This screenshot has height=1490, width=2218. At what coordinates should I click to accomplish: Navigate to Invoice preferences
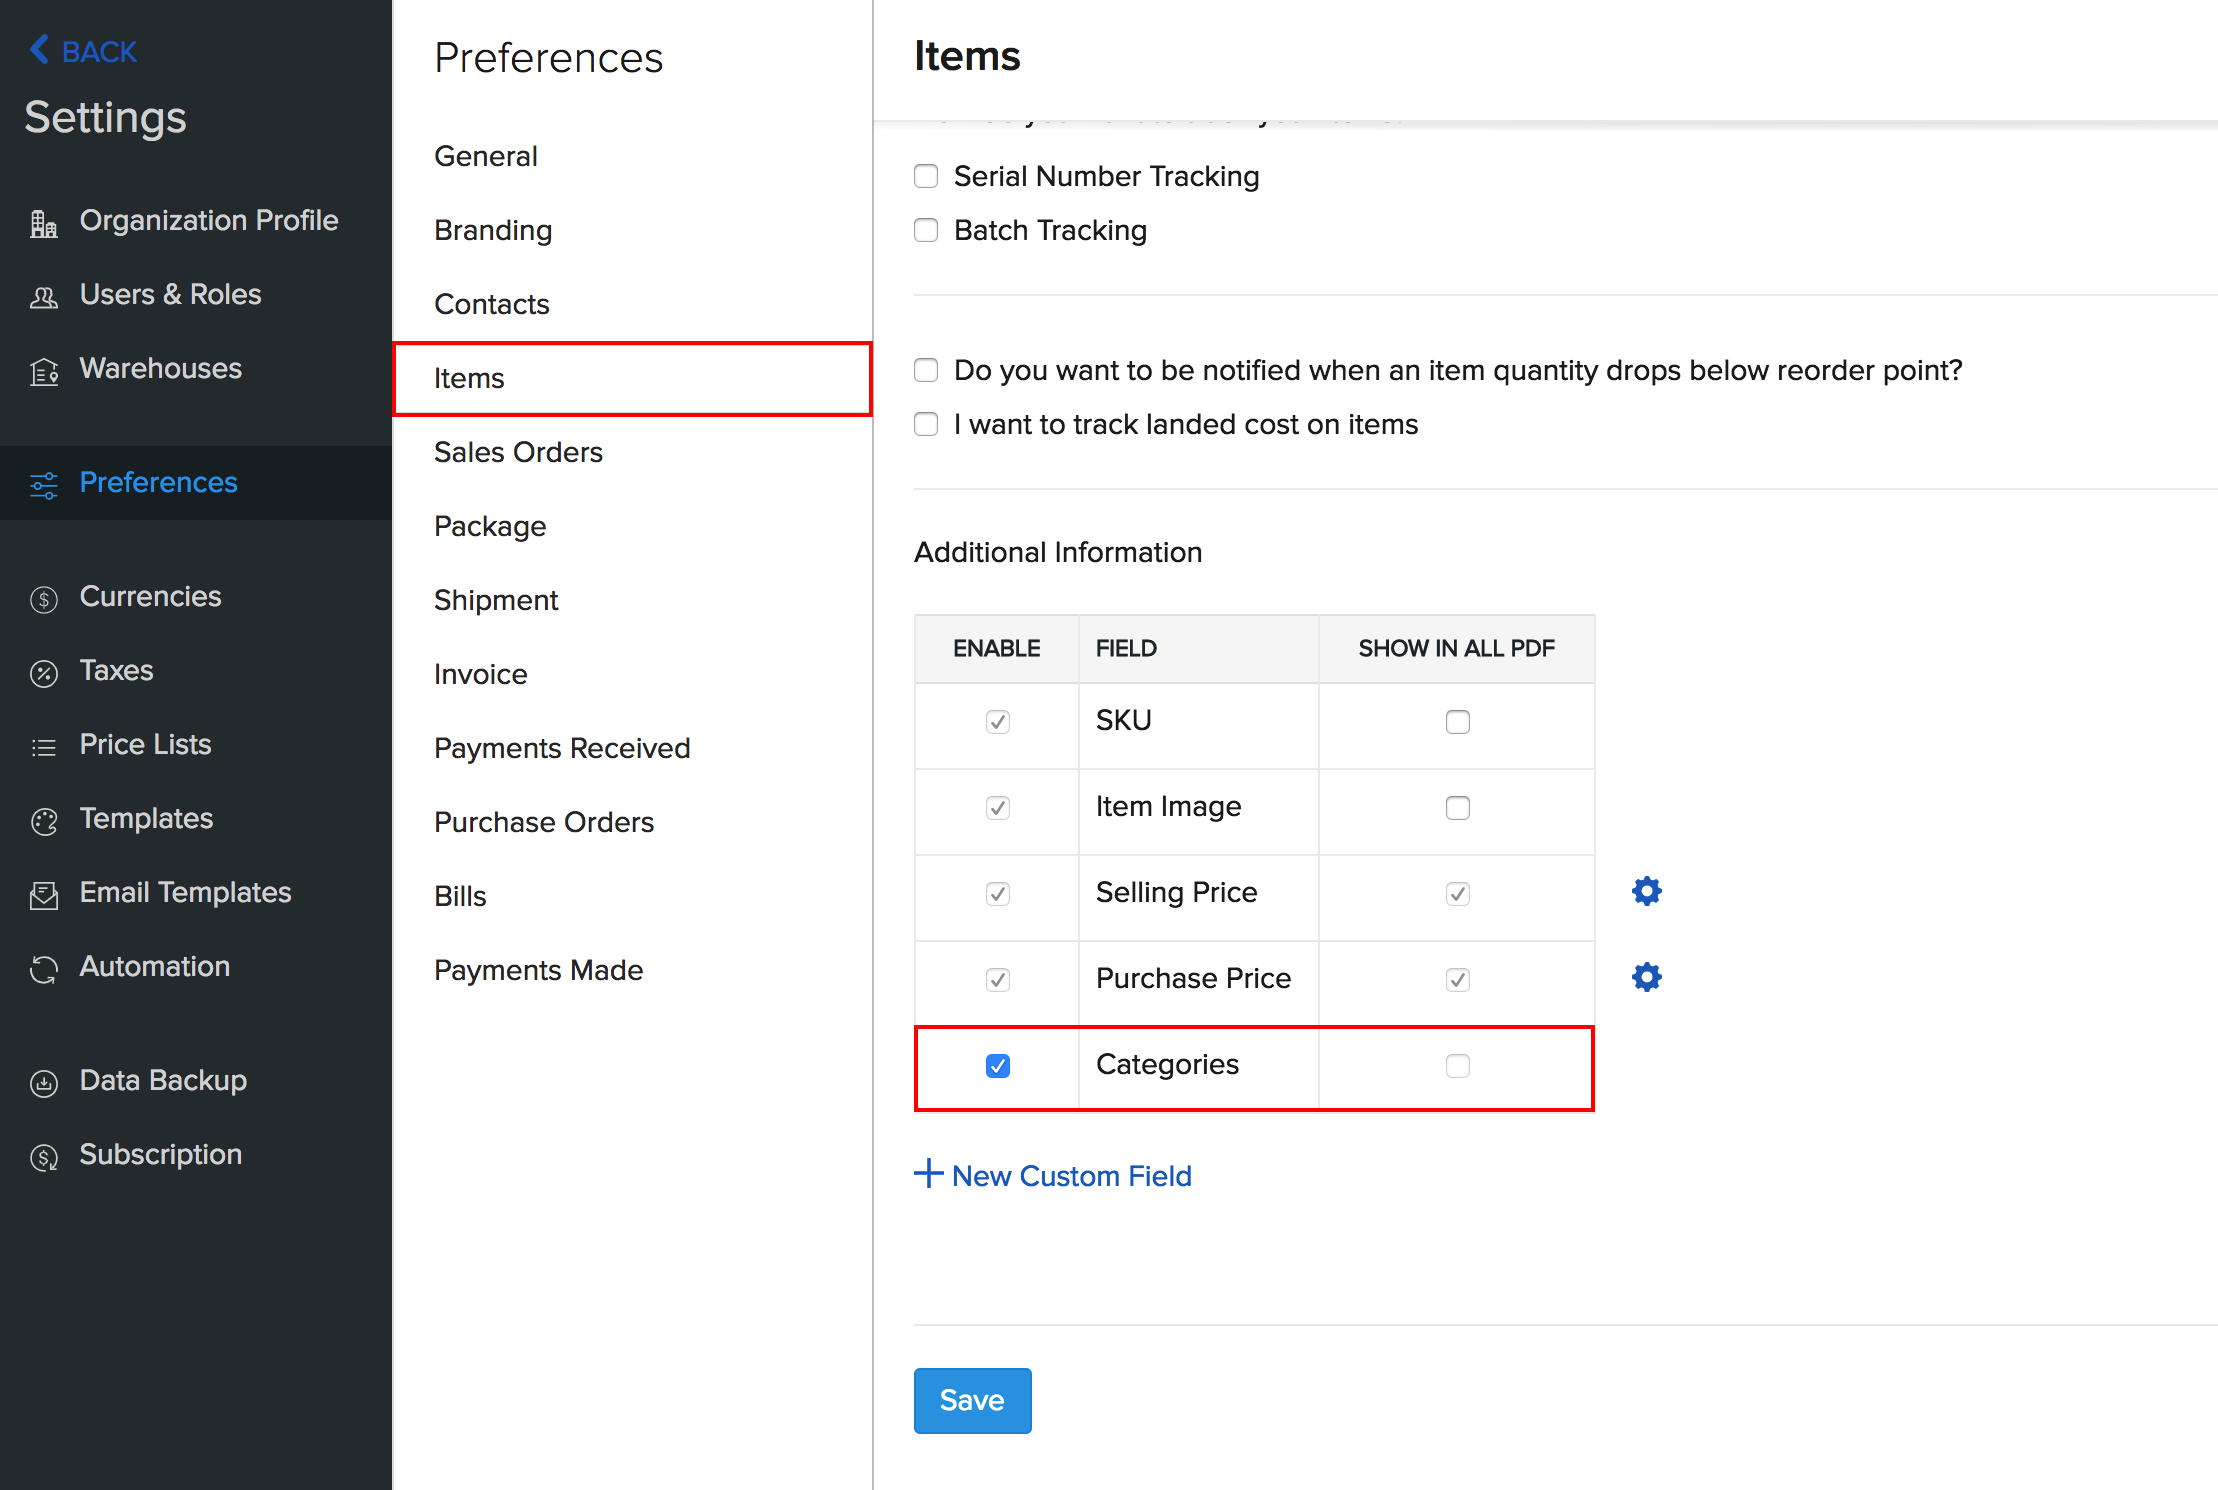pos(481,672)
